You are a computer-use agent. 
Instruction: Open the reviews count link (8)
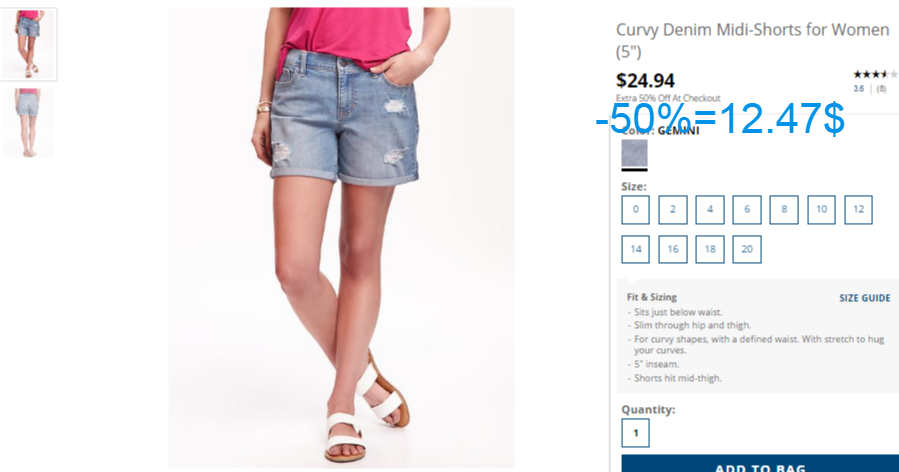coord(881,89)
